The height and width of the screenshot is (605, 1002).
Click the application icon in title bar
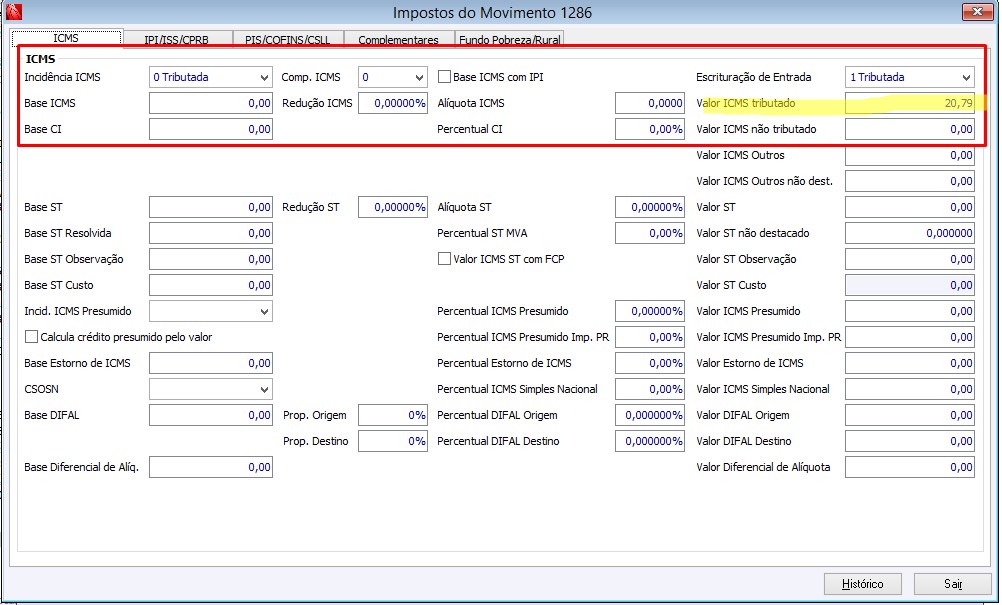click(13, 11)
